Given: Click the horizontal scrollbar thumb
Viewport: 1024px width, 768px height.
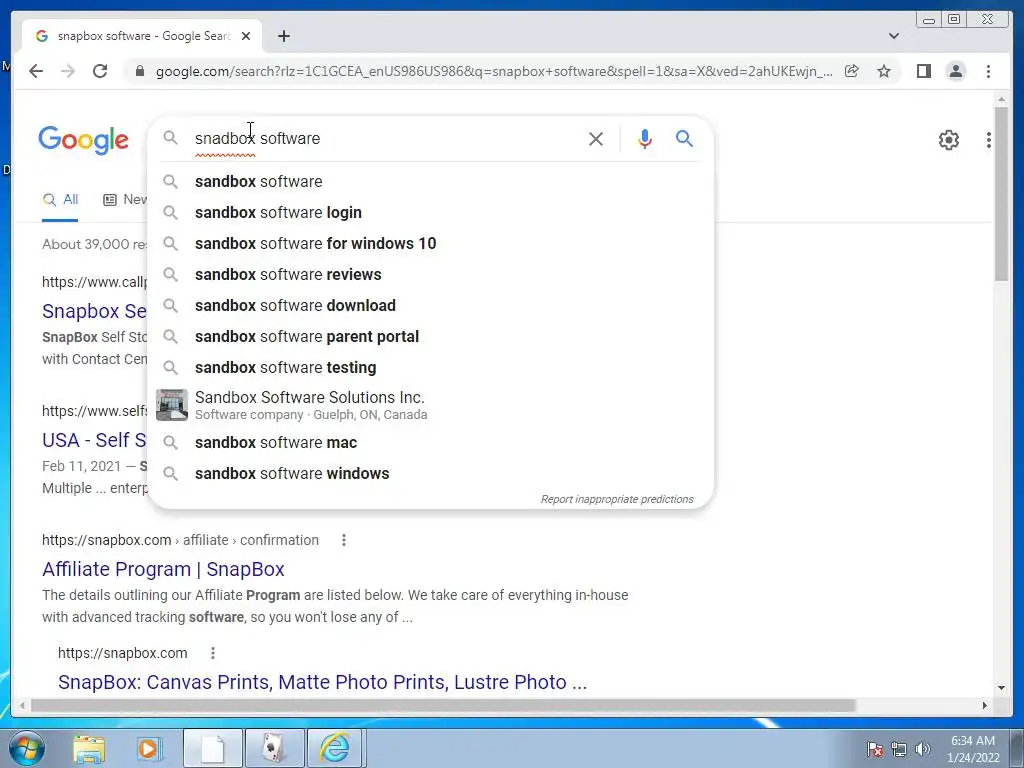Looking at the screenshot, I should [x=443, y=705].
